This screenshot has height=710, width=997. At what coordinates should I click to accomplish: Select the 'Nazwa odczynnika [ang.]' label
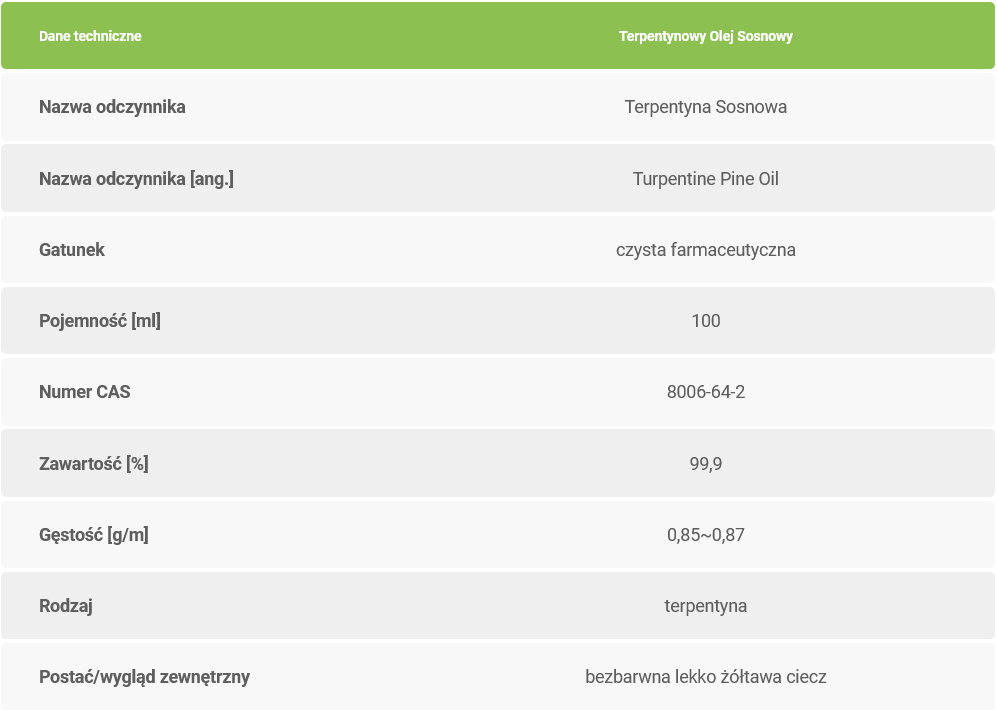tap(136, 179)
